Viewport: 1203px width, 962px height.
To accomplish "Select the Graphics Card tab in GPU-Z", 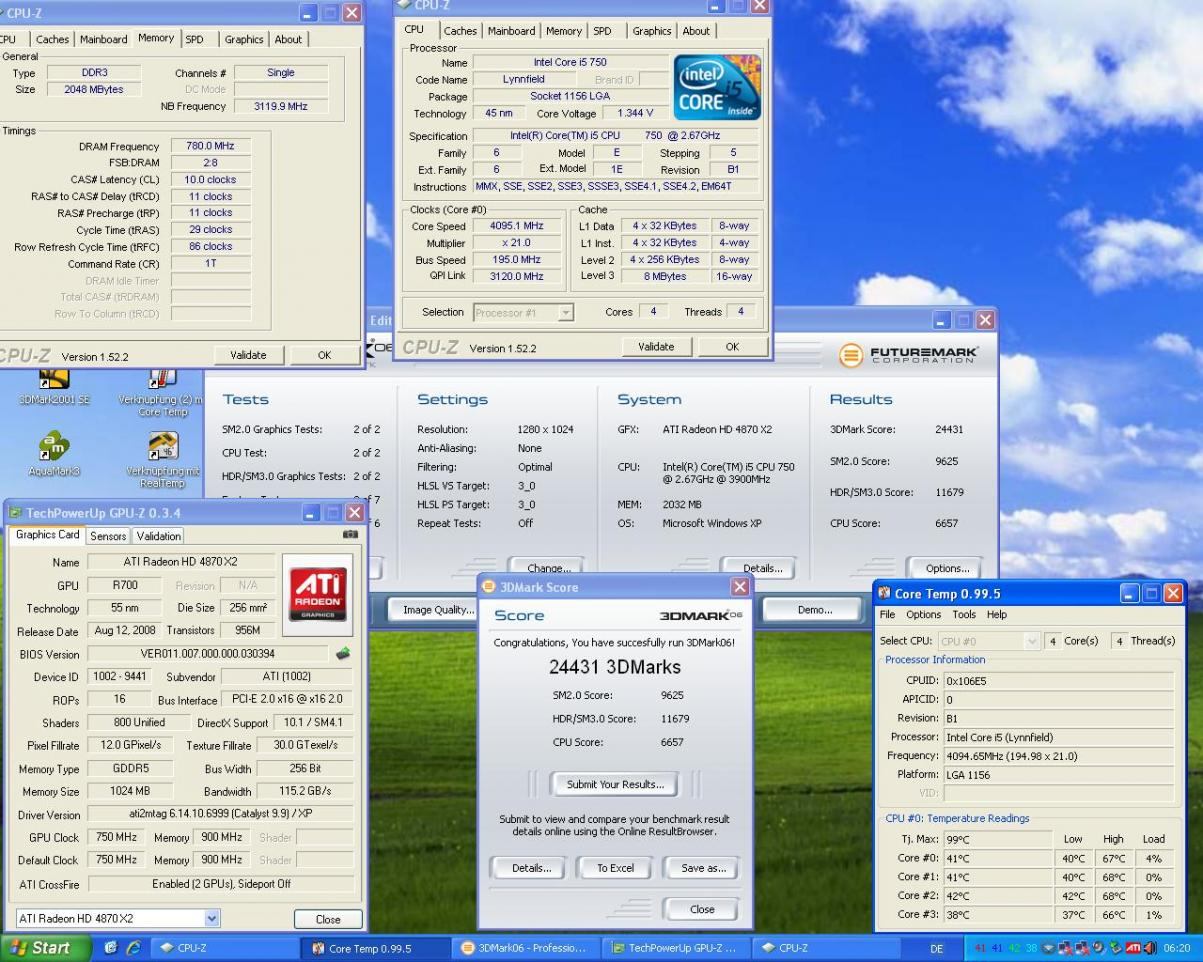I will pyautogui.click(x=47, y=535).
